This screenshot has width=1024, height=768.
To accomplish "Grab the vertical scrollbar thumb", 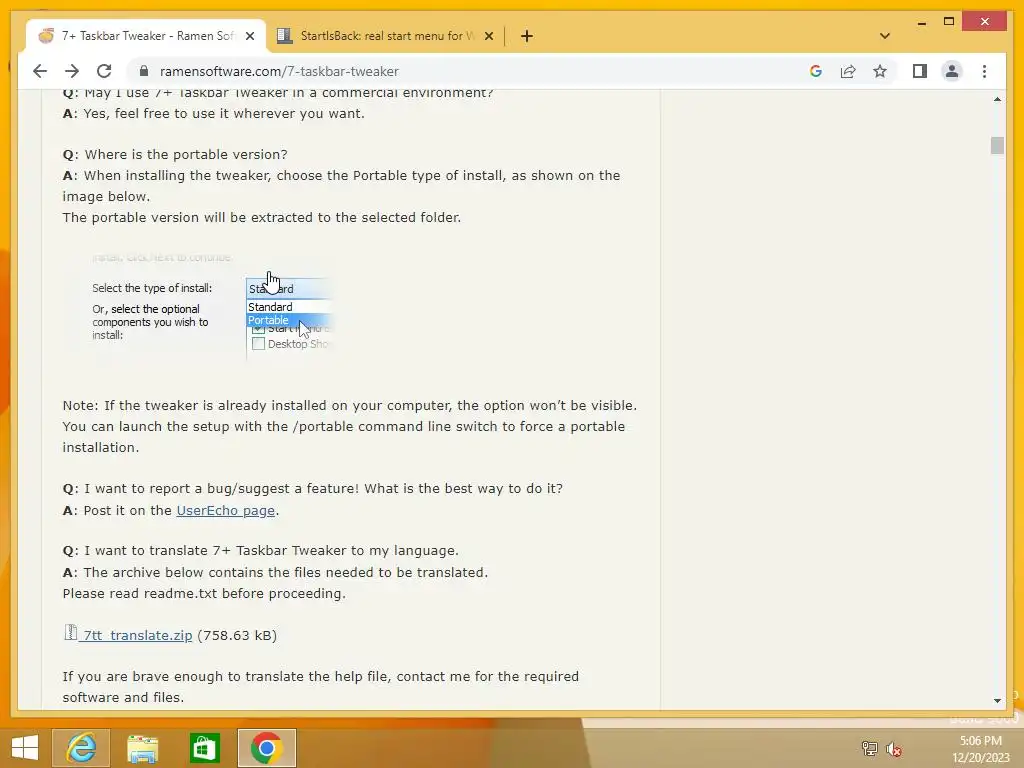I will pos(997,145).
